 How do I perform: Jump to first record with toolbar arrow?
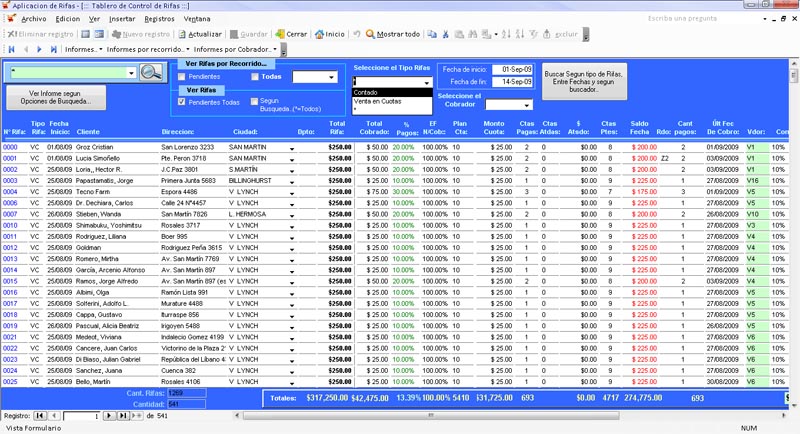pyautogui.click(x=11, y=49)
